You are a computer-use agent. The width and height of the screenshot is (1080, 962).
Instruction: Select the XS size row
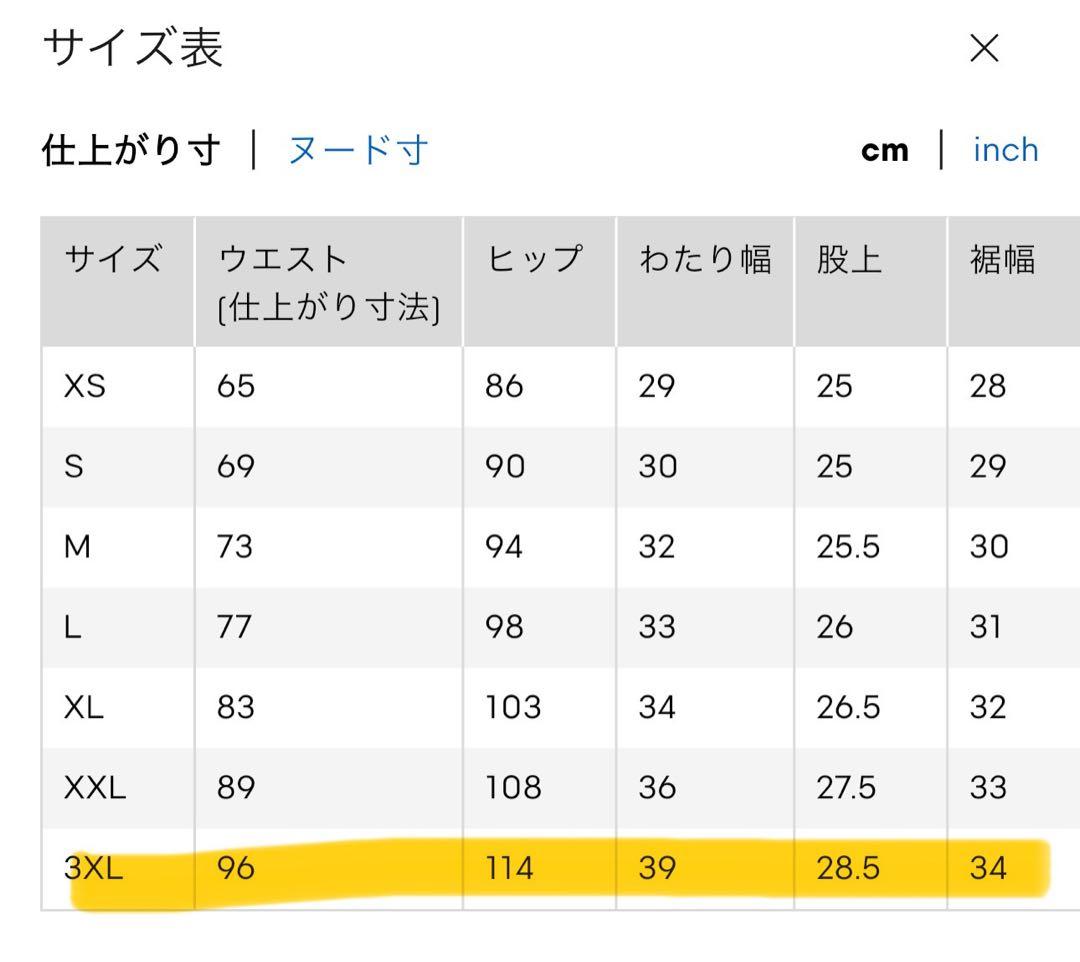point(561,386)
